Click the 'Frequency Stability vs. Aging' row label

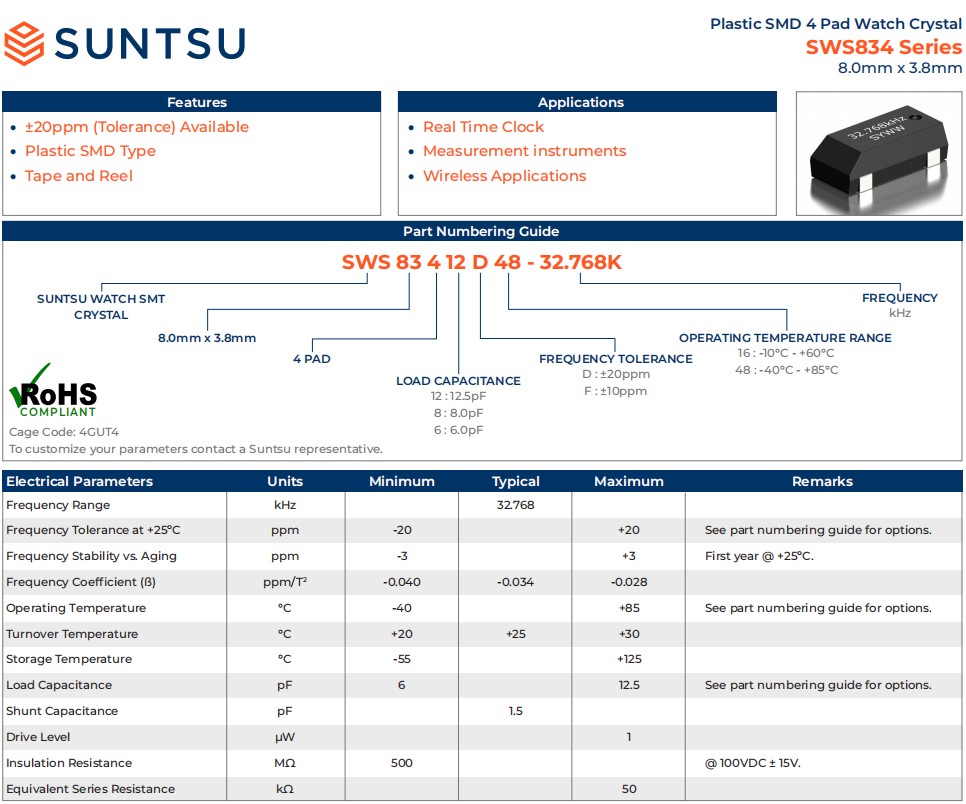pyautogui.click(x=91, y=556)
